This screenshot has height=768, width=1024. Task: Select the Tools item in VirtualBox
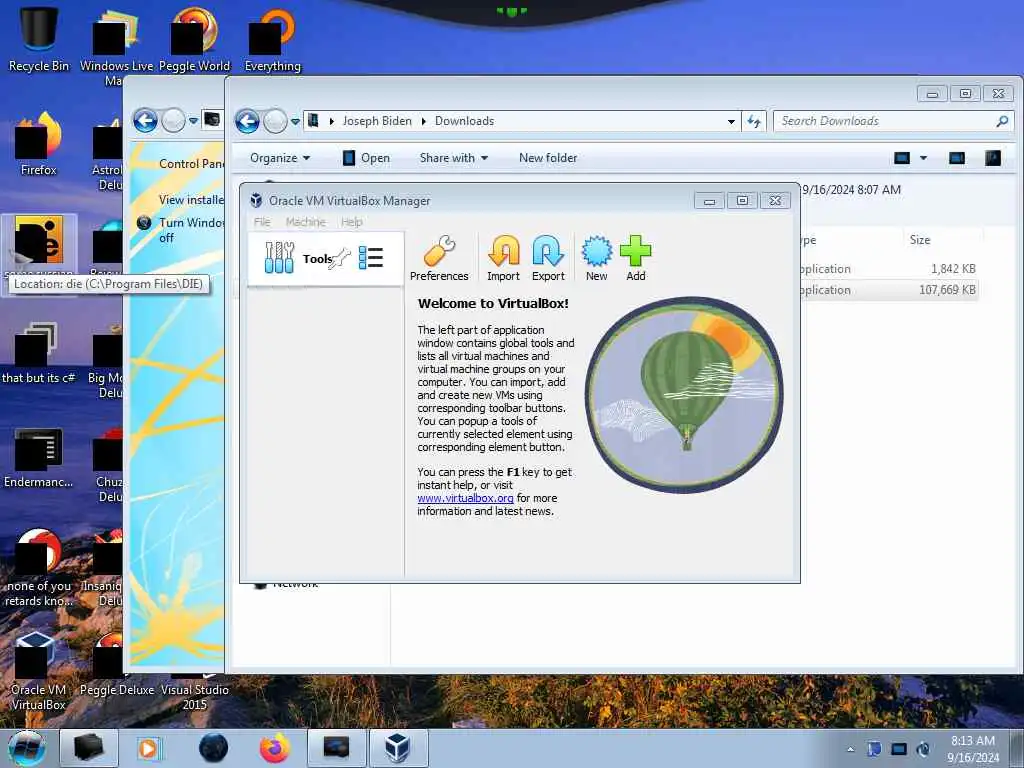coord(325,259)
